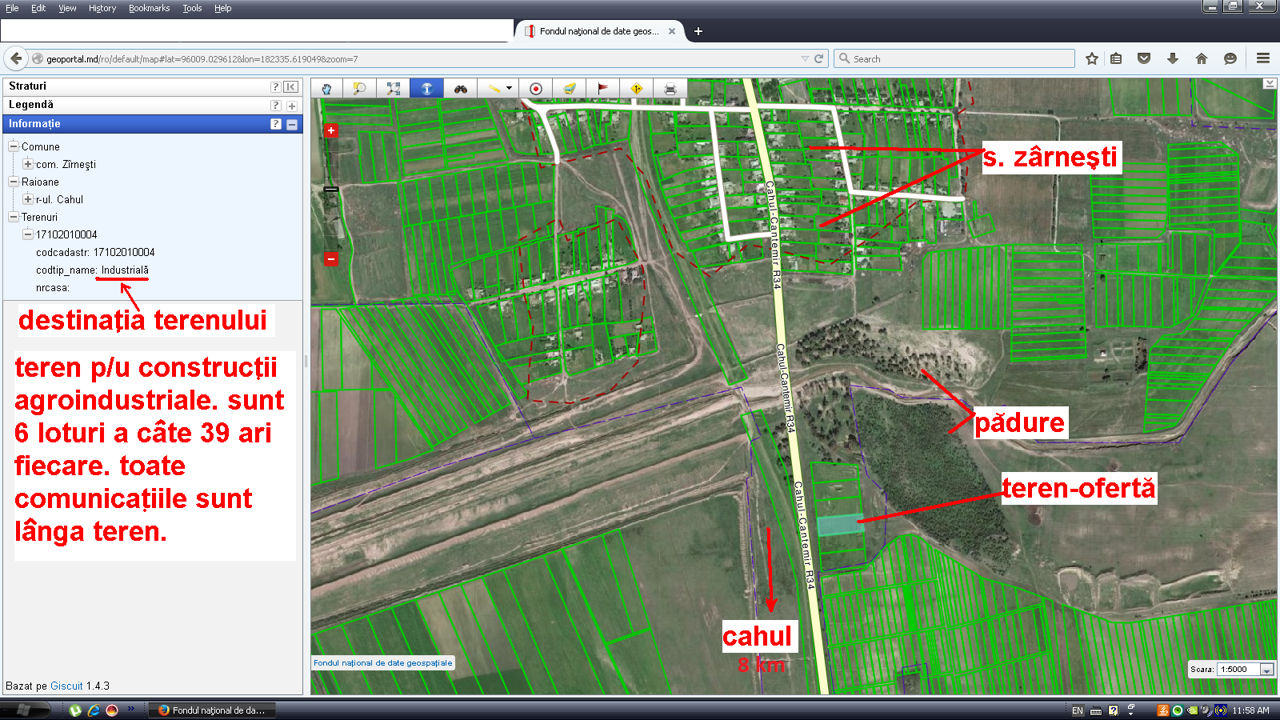Click Fondul național de da... taskbar button
The height and width of the screenshot is (720, 1280).
click(213, 710)
